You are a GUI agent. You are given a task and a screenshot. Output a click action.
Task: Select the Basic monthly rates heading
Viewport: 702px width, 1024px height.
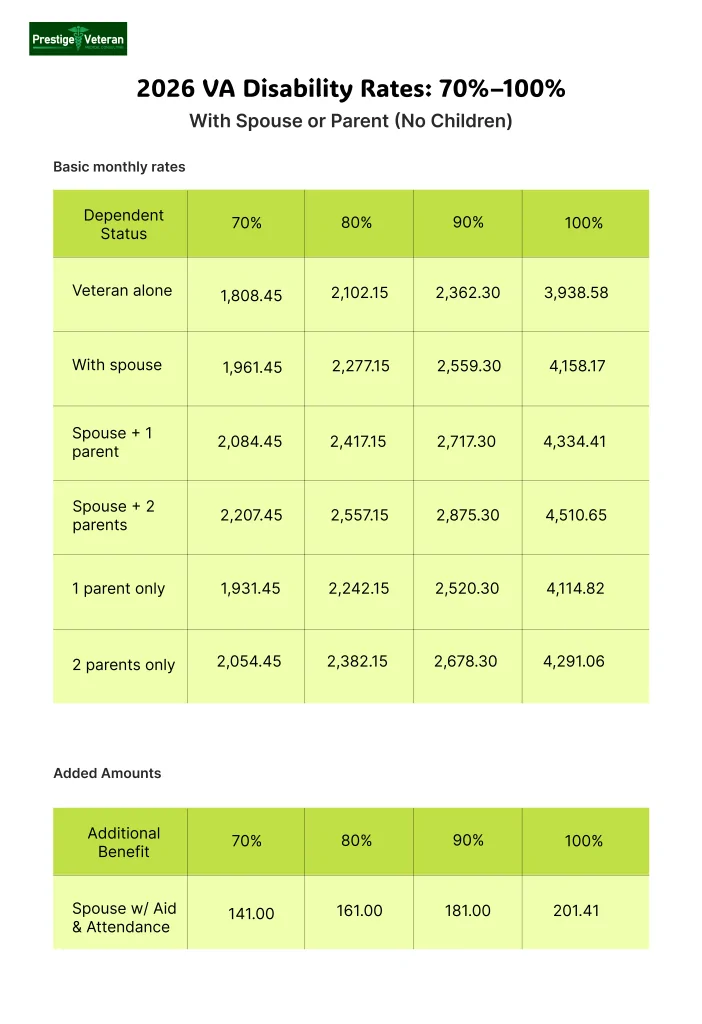click(x=119, y=167)
